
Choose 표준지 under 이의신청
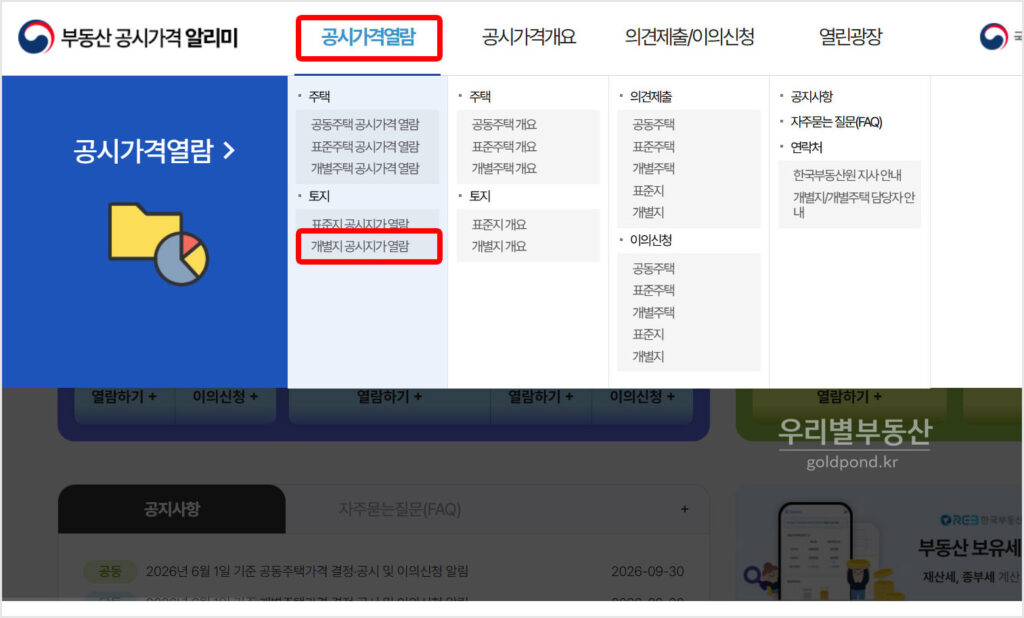(x=648, y=334)
